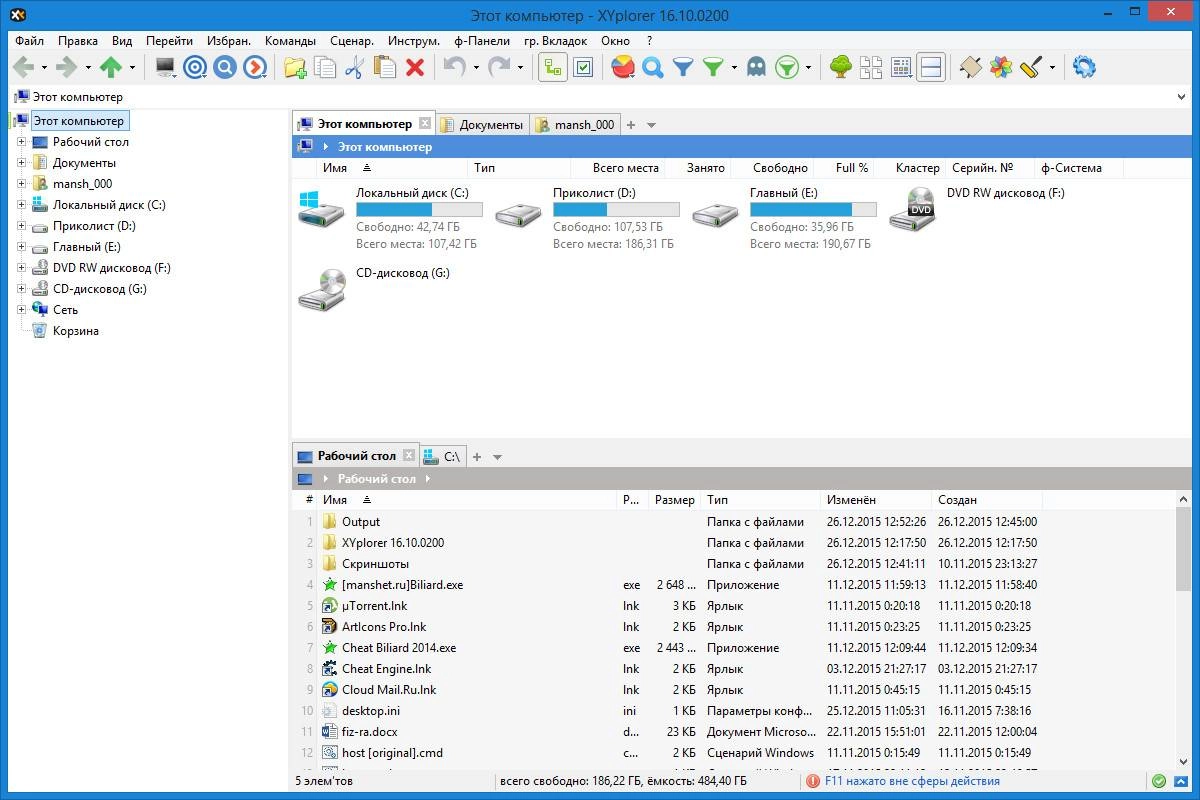1200x800 pixels.
Task: Click the ghost filter icon
Action: coord(757,67)
